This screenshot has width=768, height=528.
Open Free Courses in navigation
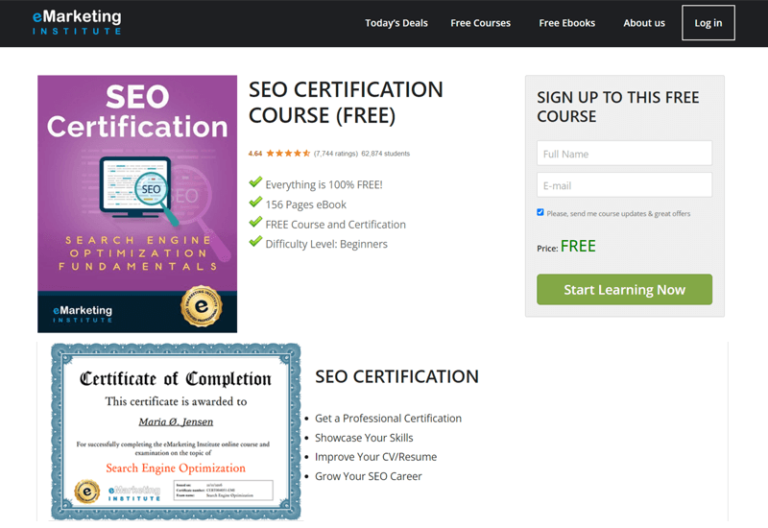pos(480,23)
